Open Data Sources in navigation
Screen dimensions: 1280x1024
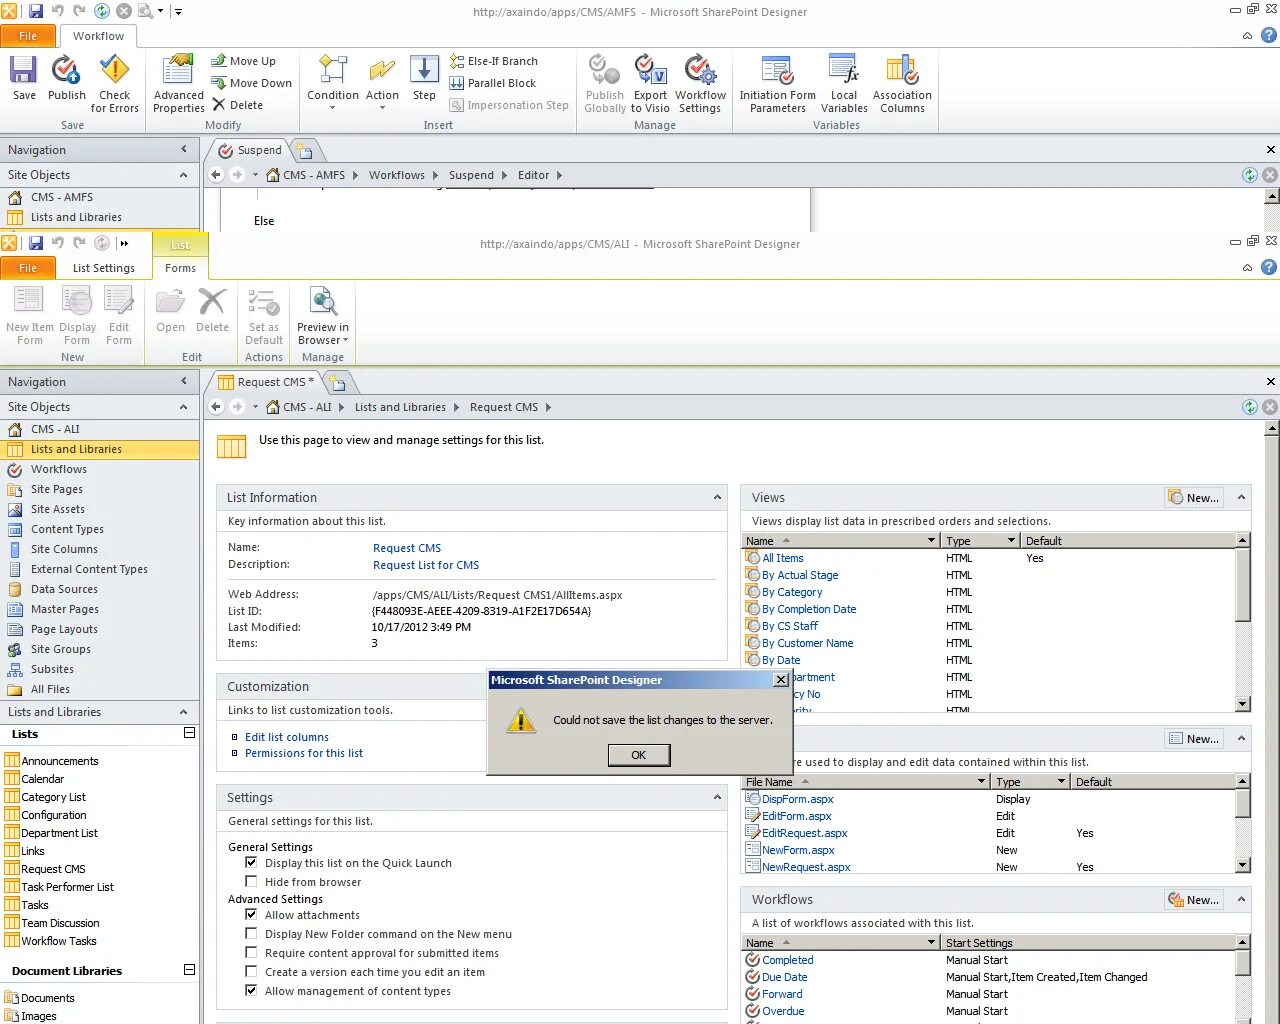point(64,589)
